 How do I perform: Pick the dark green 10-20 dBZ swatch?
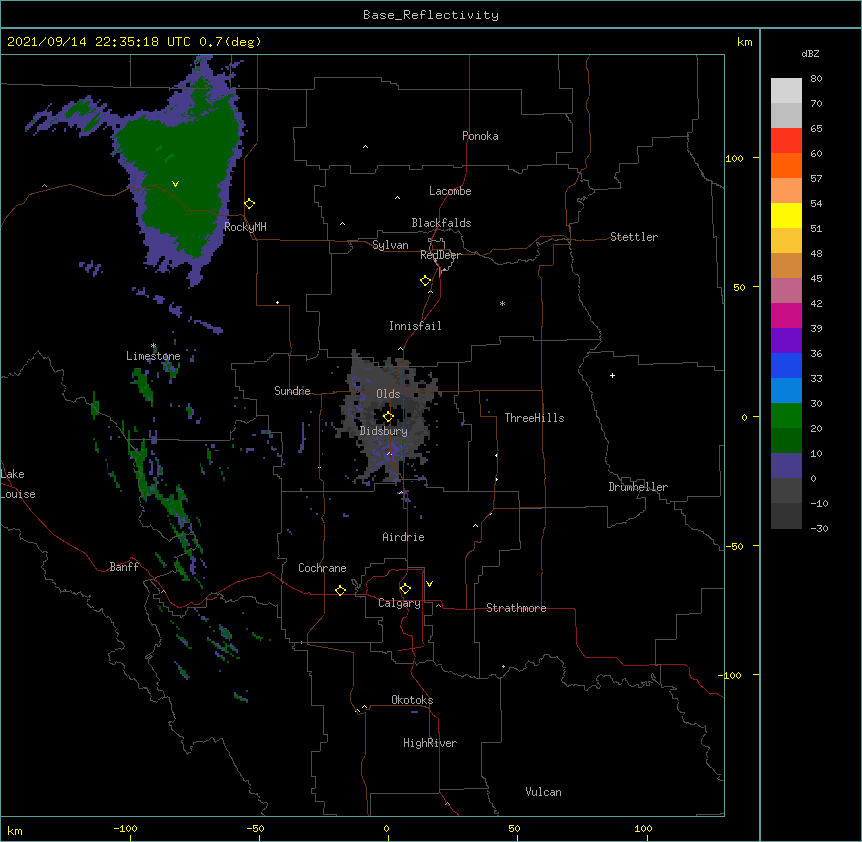click(x=786, y=440)
